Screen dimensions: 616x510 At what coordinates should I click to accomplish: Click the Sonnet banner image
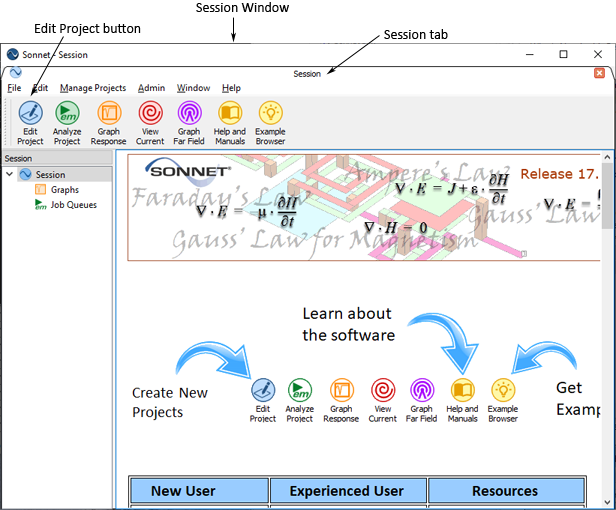(x=364, y=207)
